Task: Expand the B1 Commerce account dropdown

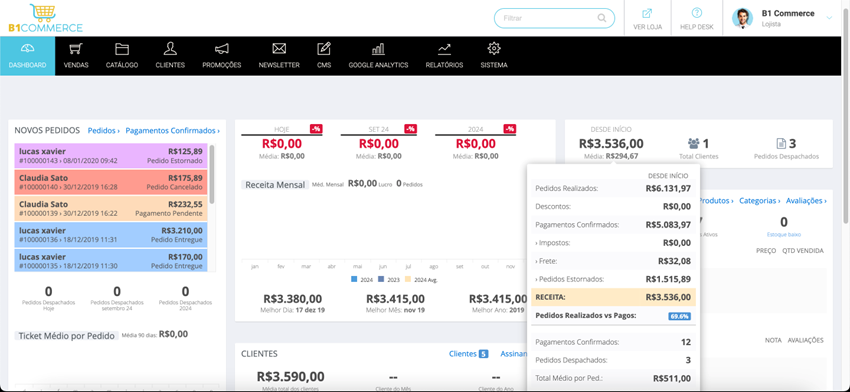Action: click(829, 18)
